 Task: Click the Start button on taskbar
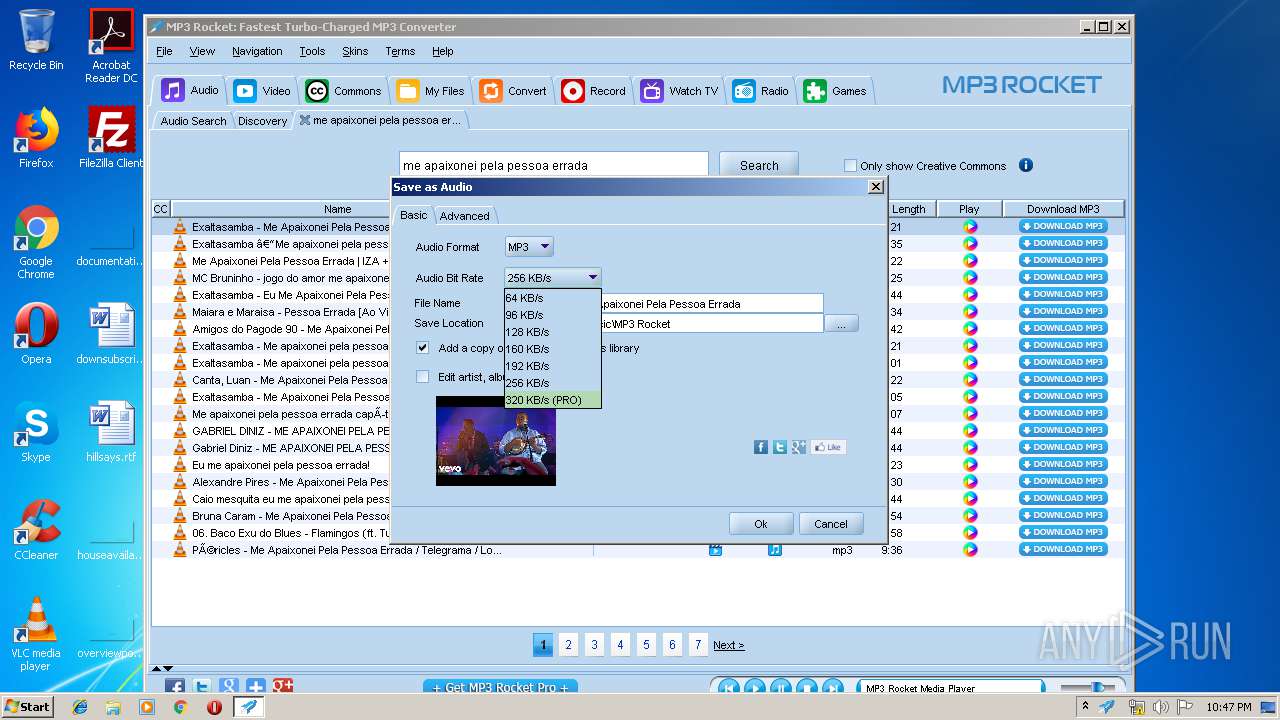pyautogui.click(x=27, y=706)
